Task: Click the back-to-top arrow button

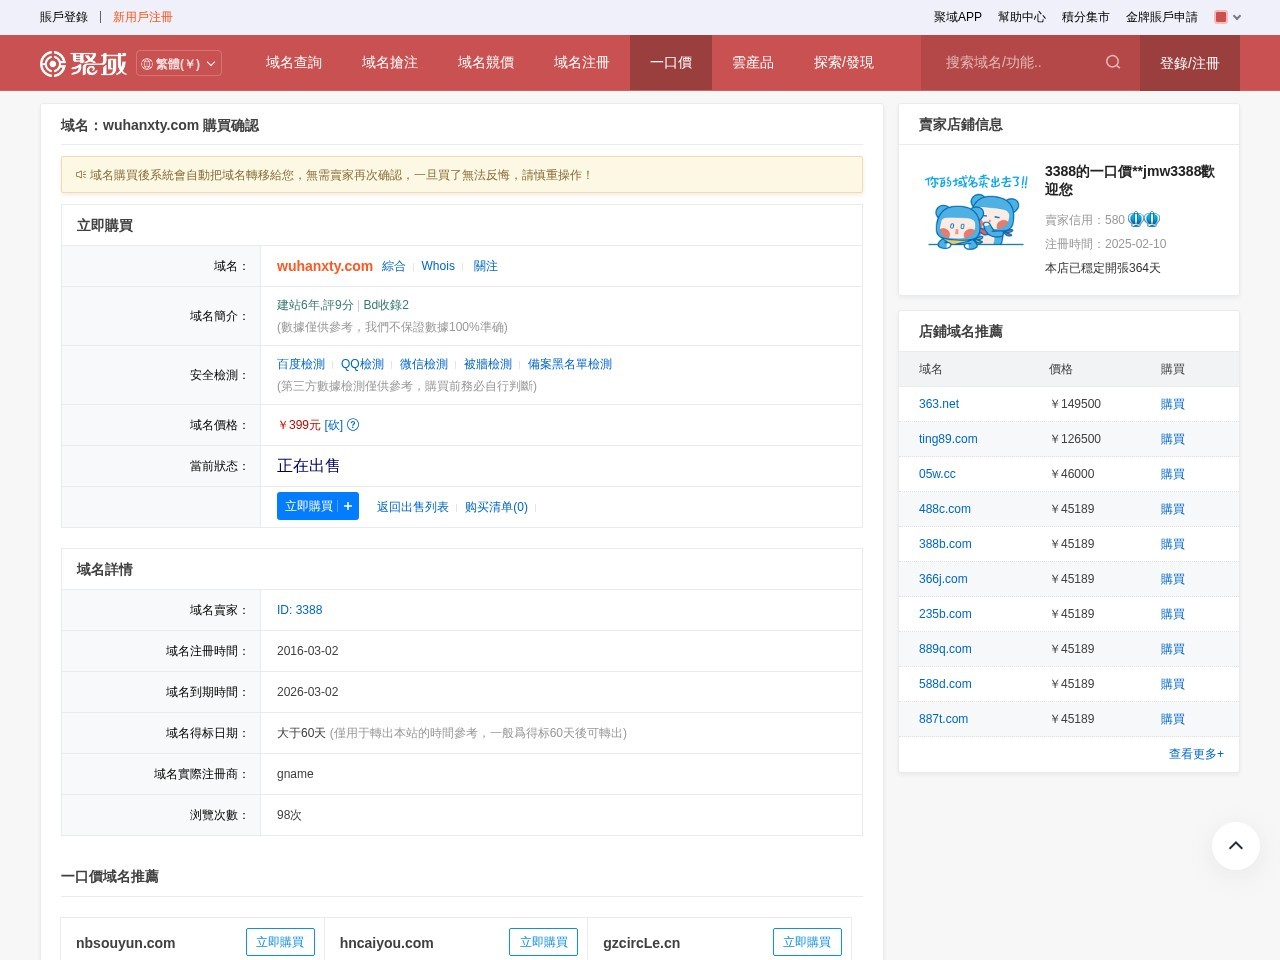Action: (1236, 846)
